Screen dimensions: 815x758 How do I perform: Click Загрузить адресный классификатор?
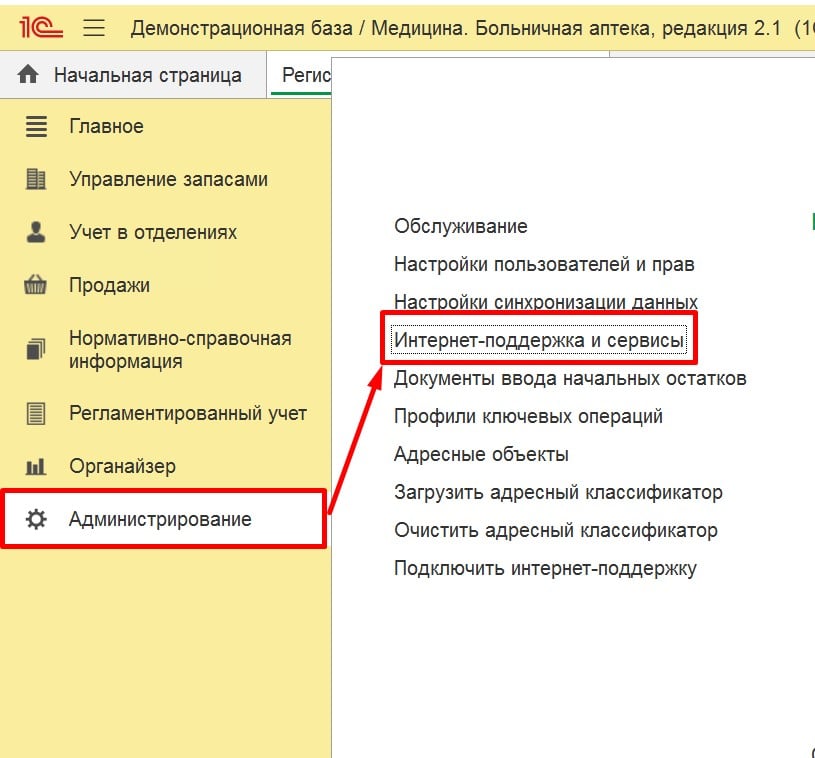click(x=557, y=492)
